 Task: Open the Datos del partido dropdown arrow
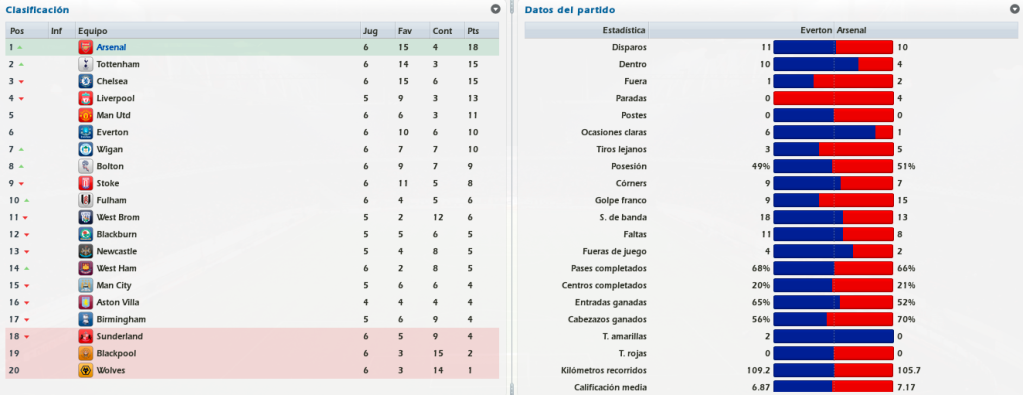coord(1015,9)
